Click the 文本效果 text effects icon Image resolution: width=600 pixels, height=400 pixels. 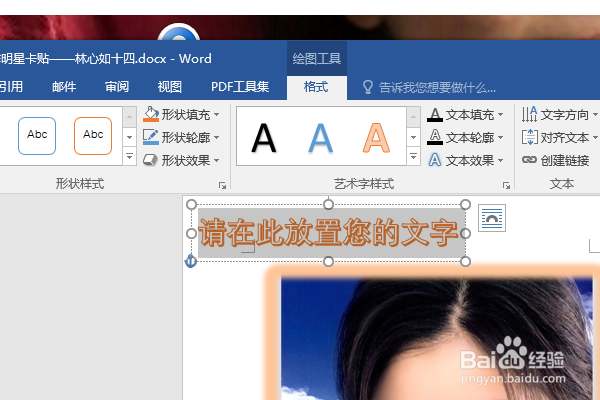pyautogui.click(x=435, y=160)
